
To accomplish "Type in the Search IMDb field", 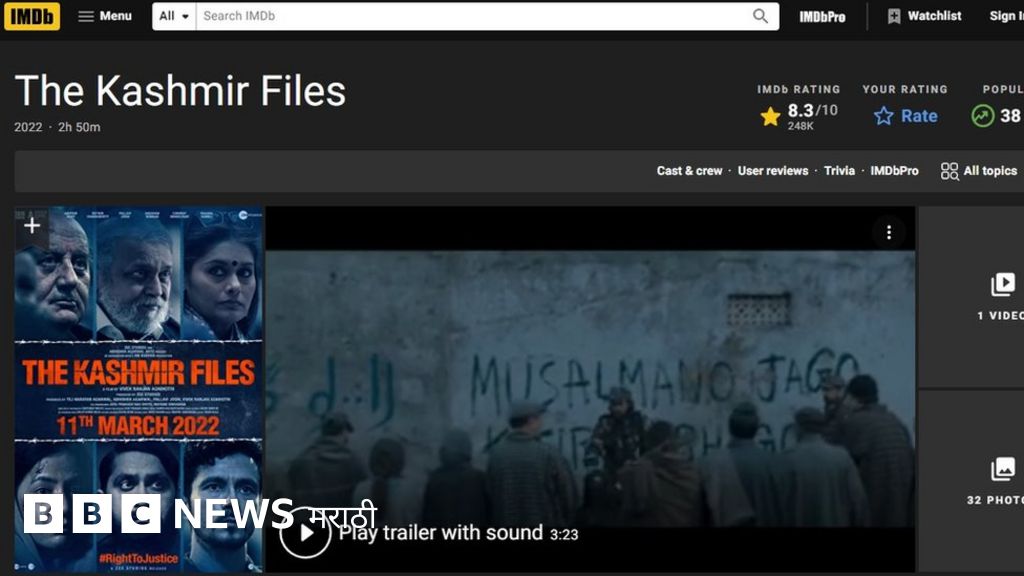I will point(470,16).
